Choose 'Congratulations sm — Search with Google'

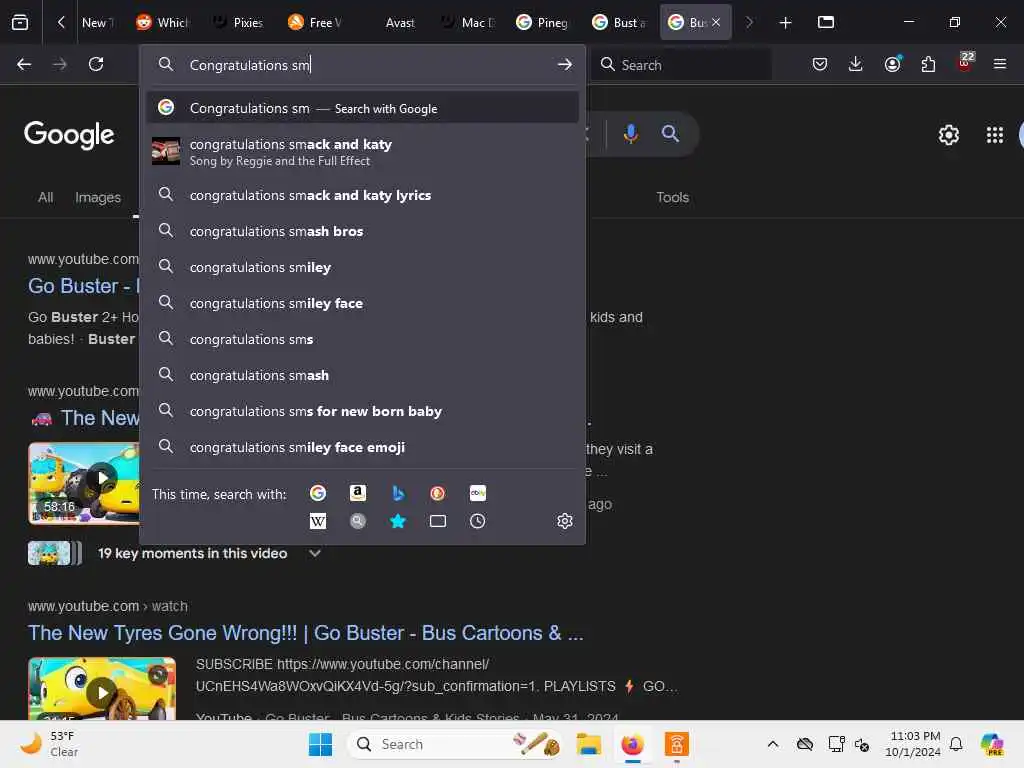tap(362, 108)
